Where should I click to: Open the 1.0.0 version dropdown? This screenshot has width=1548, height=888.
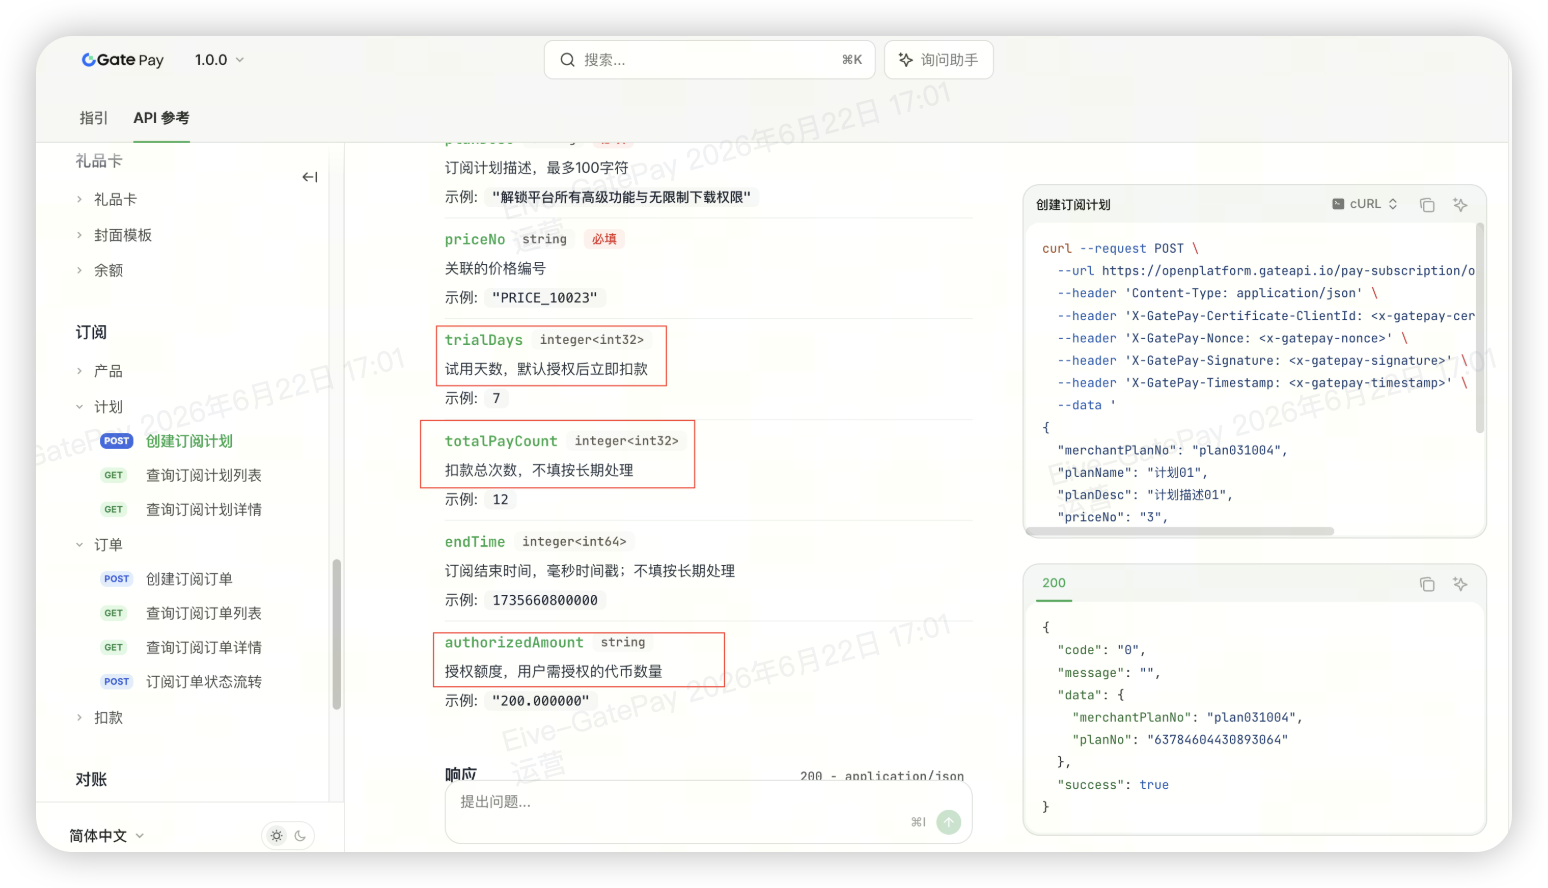219,60
